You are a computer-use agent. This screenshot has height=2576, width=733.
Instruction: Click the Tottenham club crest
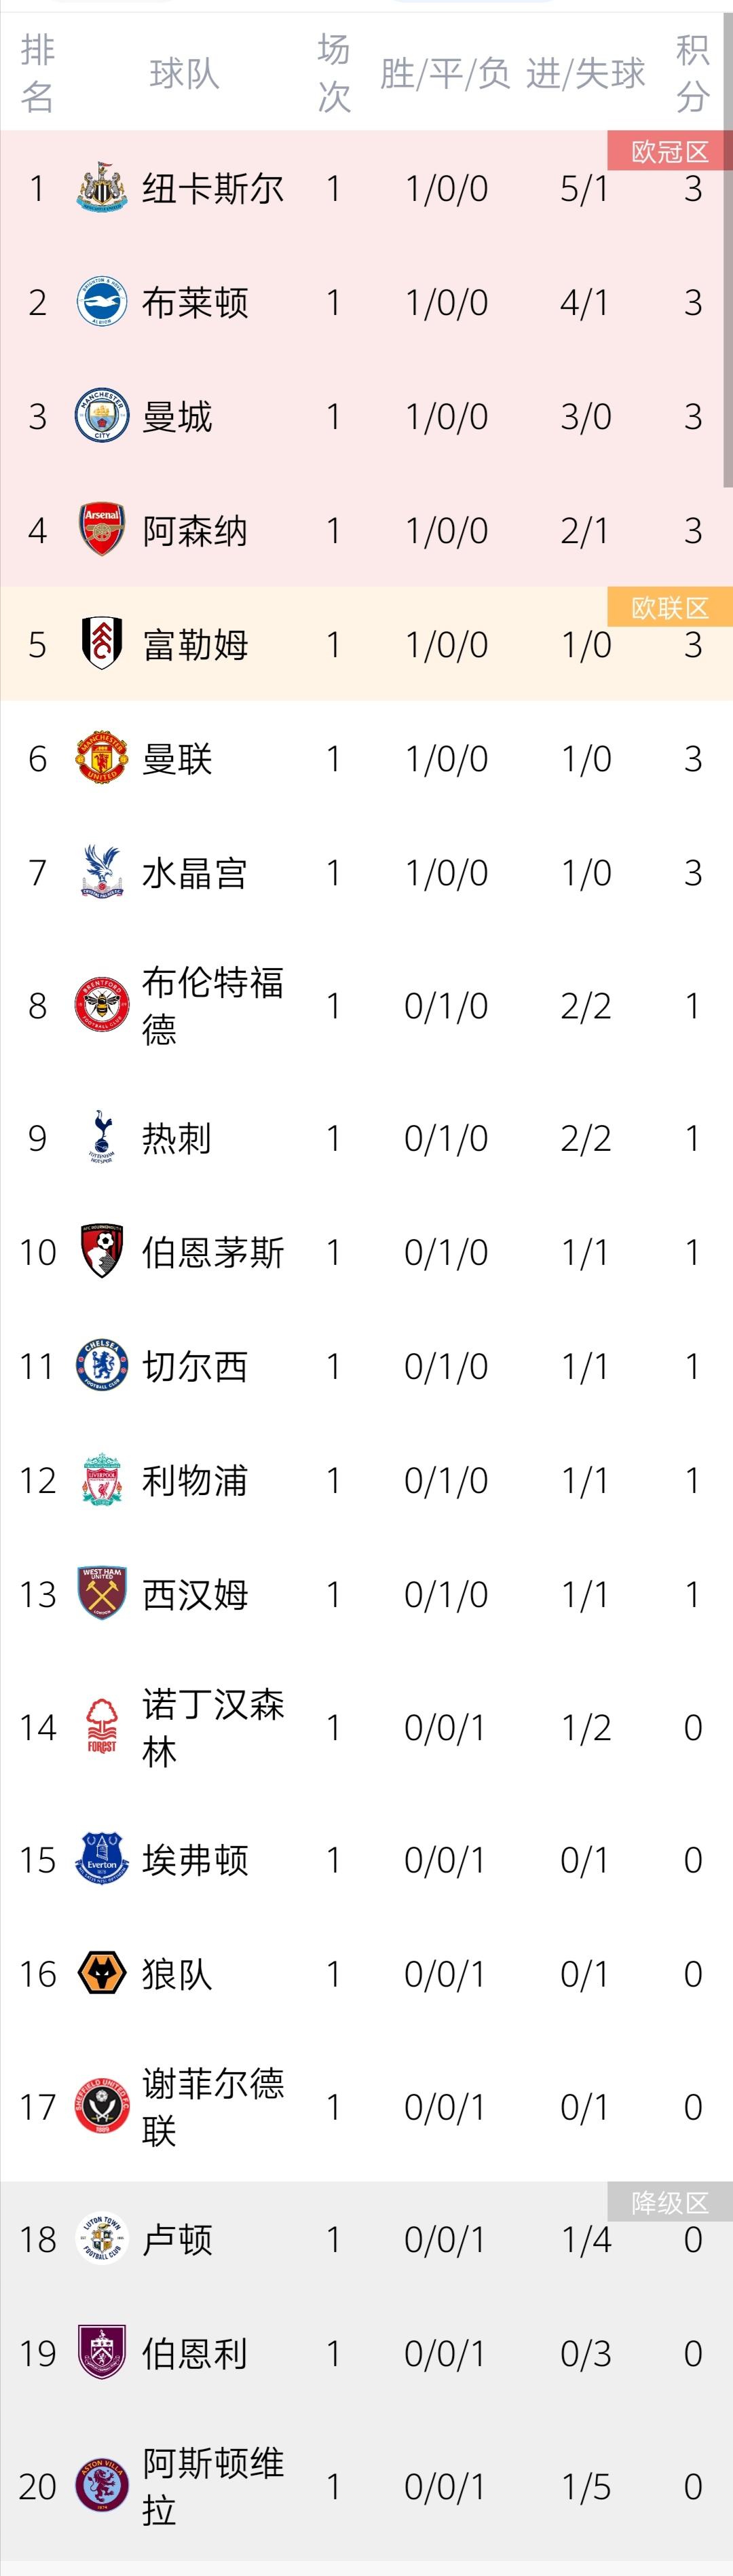(x=102, y=1138)
